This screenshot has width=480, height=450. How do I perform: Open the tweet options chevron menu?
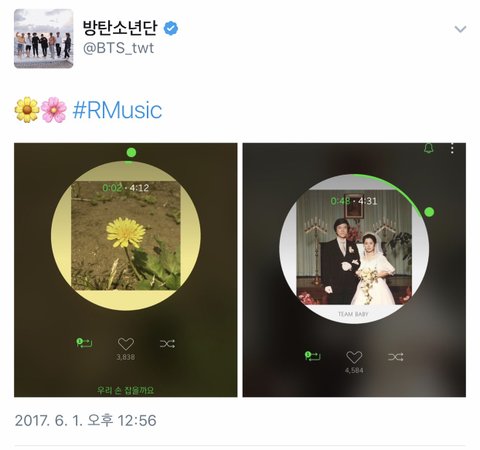coord(460,29)
